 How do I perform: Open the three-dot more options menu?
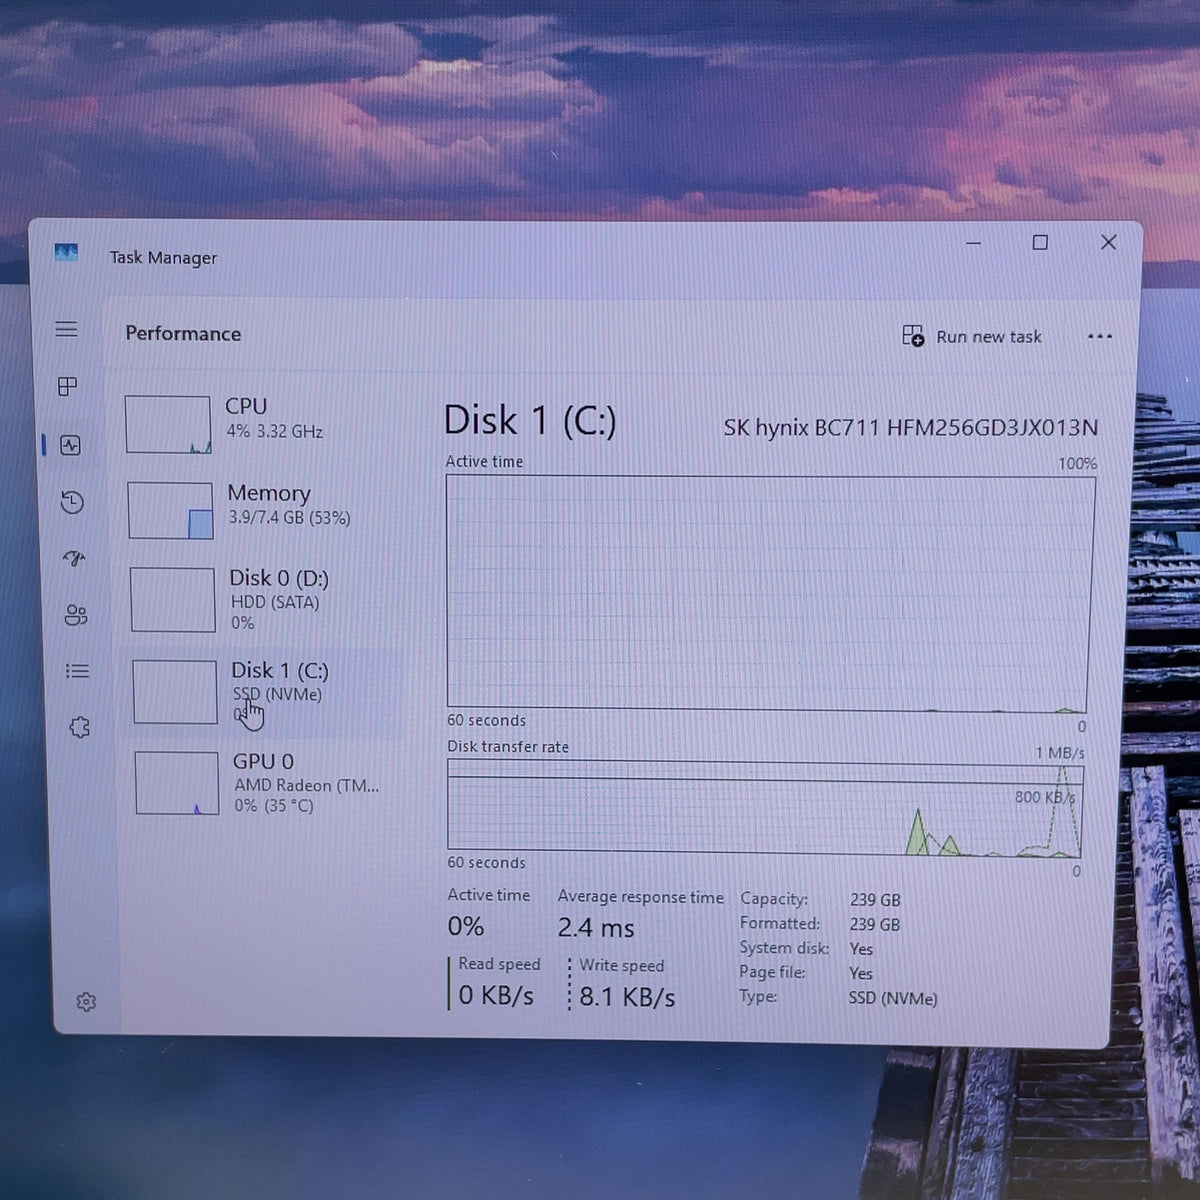1100,336
